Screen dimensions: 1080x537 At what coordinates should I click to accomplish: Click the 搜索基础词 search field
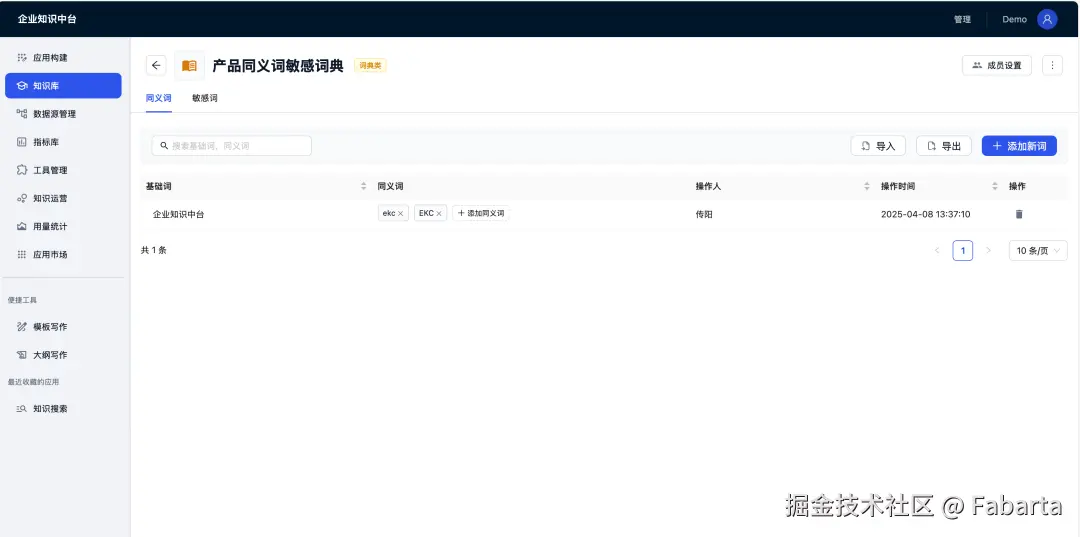[x=232, y=146]
